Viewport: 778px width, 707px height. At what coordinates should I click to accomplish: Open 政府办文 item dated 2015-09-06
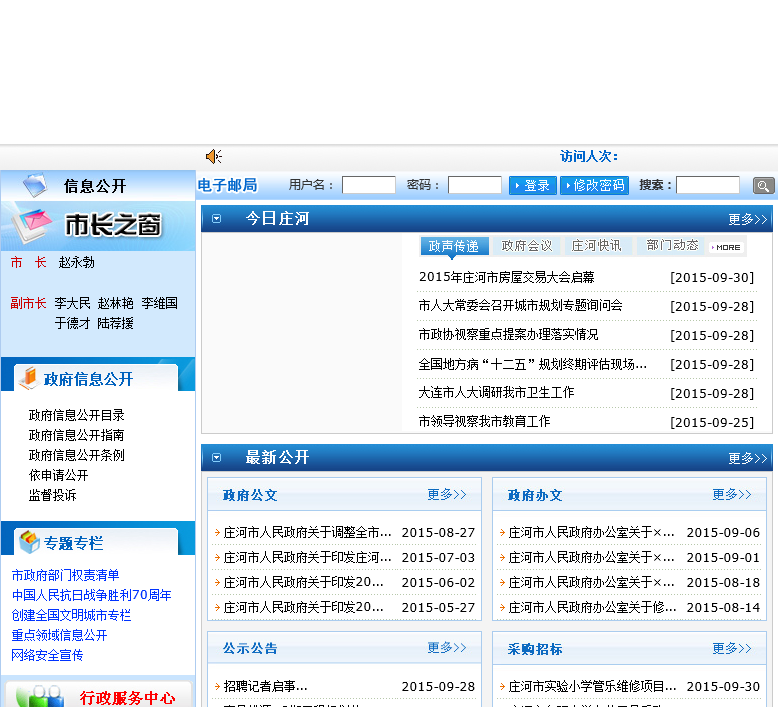591,532
